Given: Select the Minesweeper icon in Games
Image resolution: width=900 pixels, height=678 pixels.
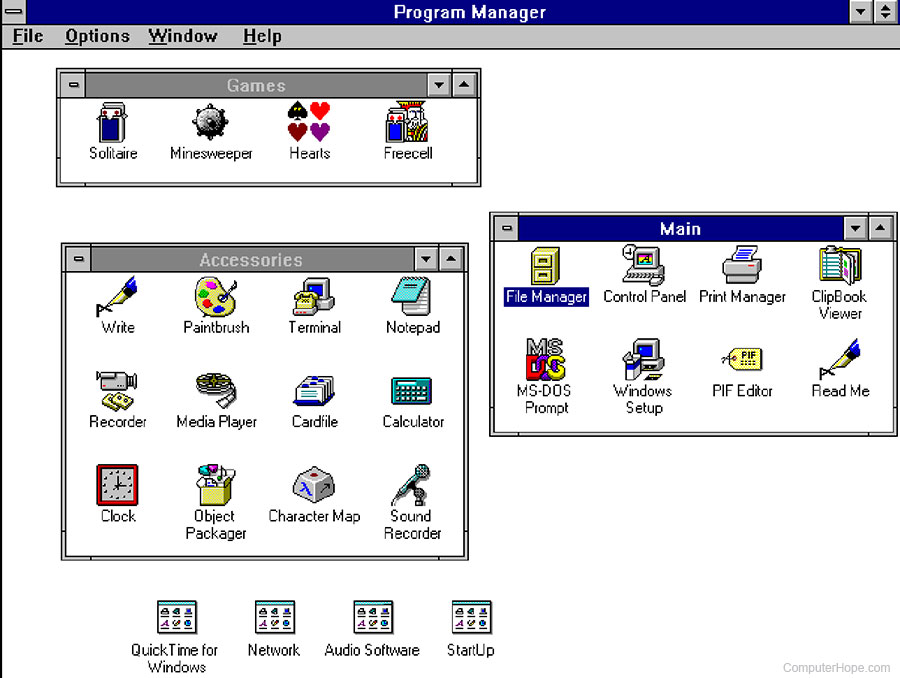Looking at the screenshot, I should 211,122.
